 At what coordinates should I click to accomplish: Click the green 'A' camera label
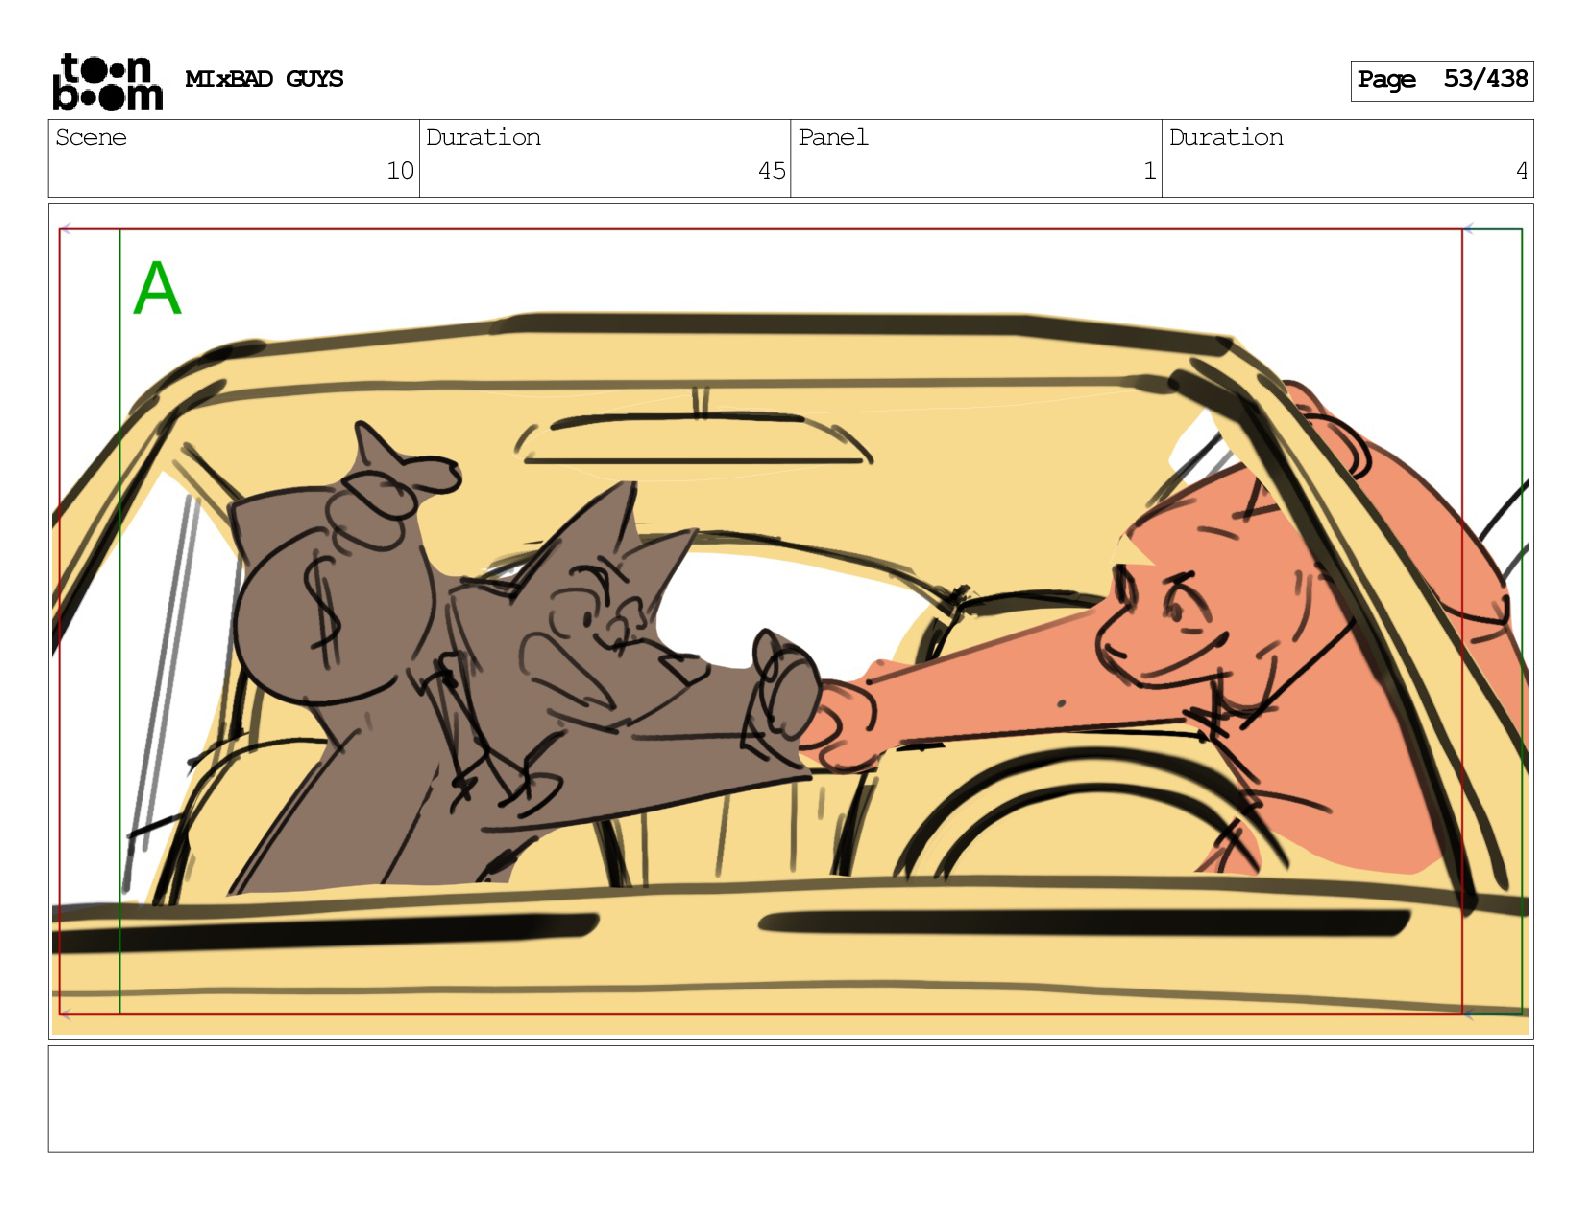(x=157, y=289)
